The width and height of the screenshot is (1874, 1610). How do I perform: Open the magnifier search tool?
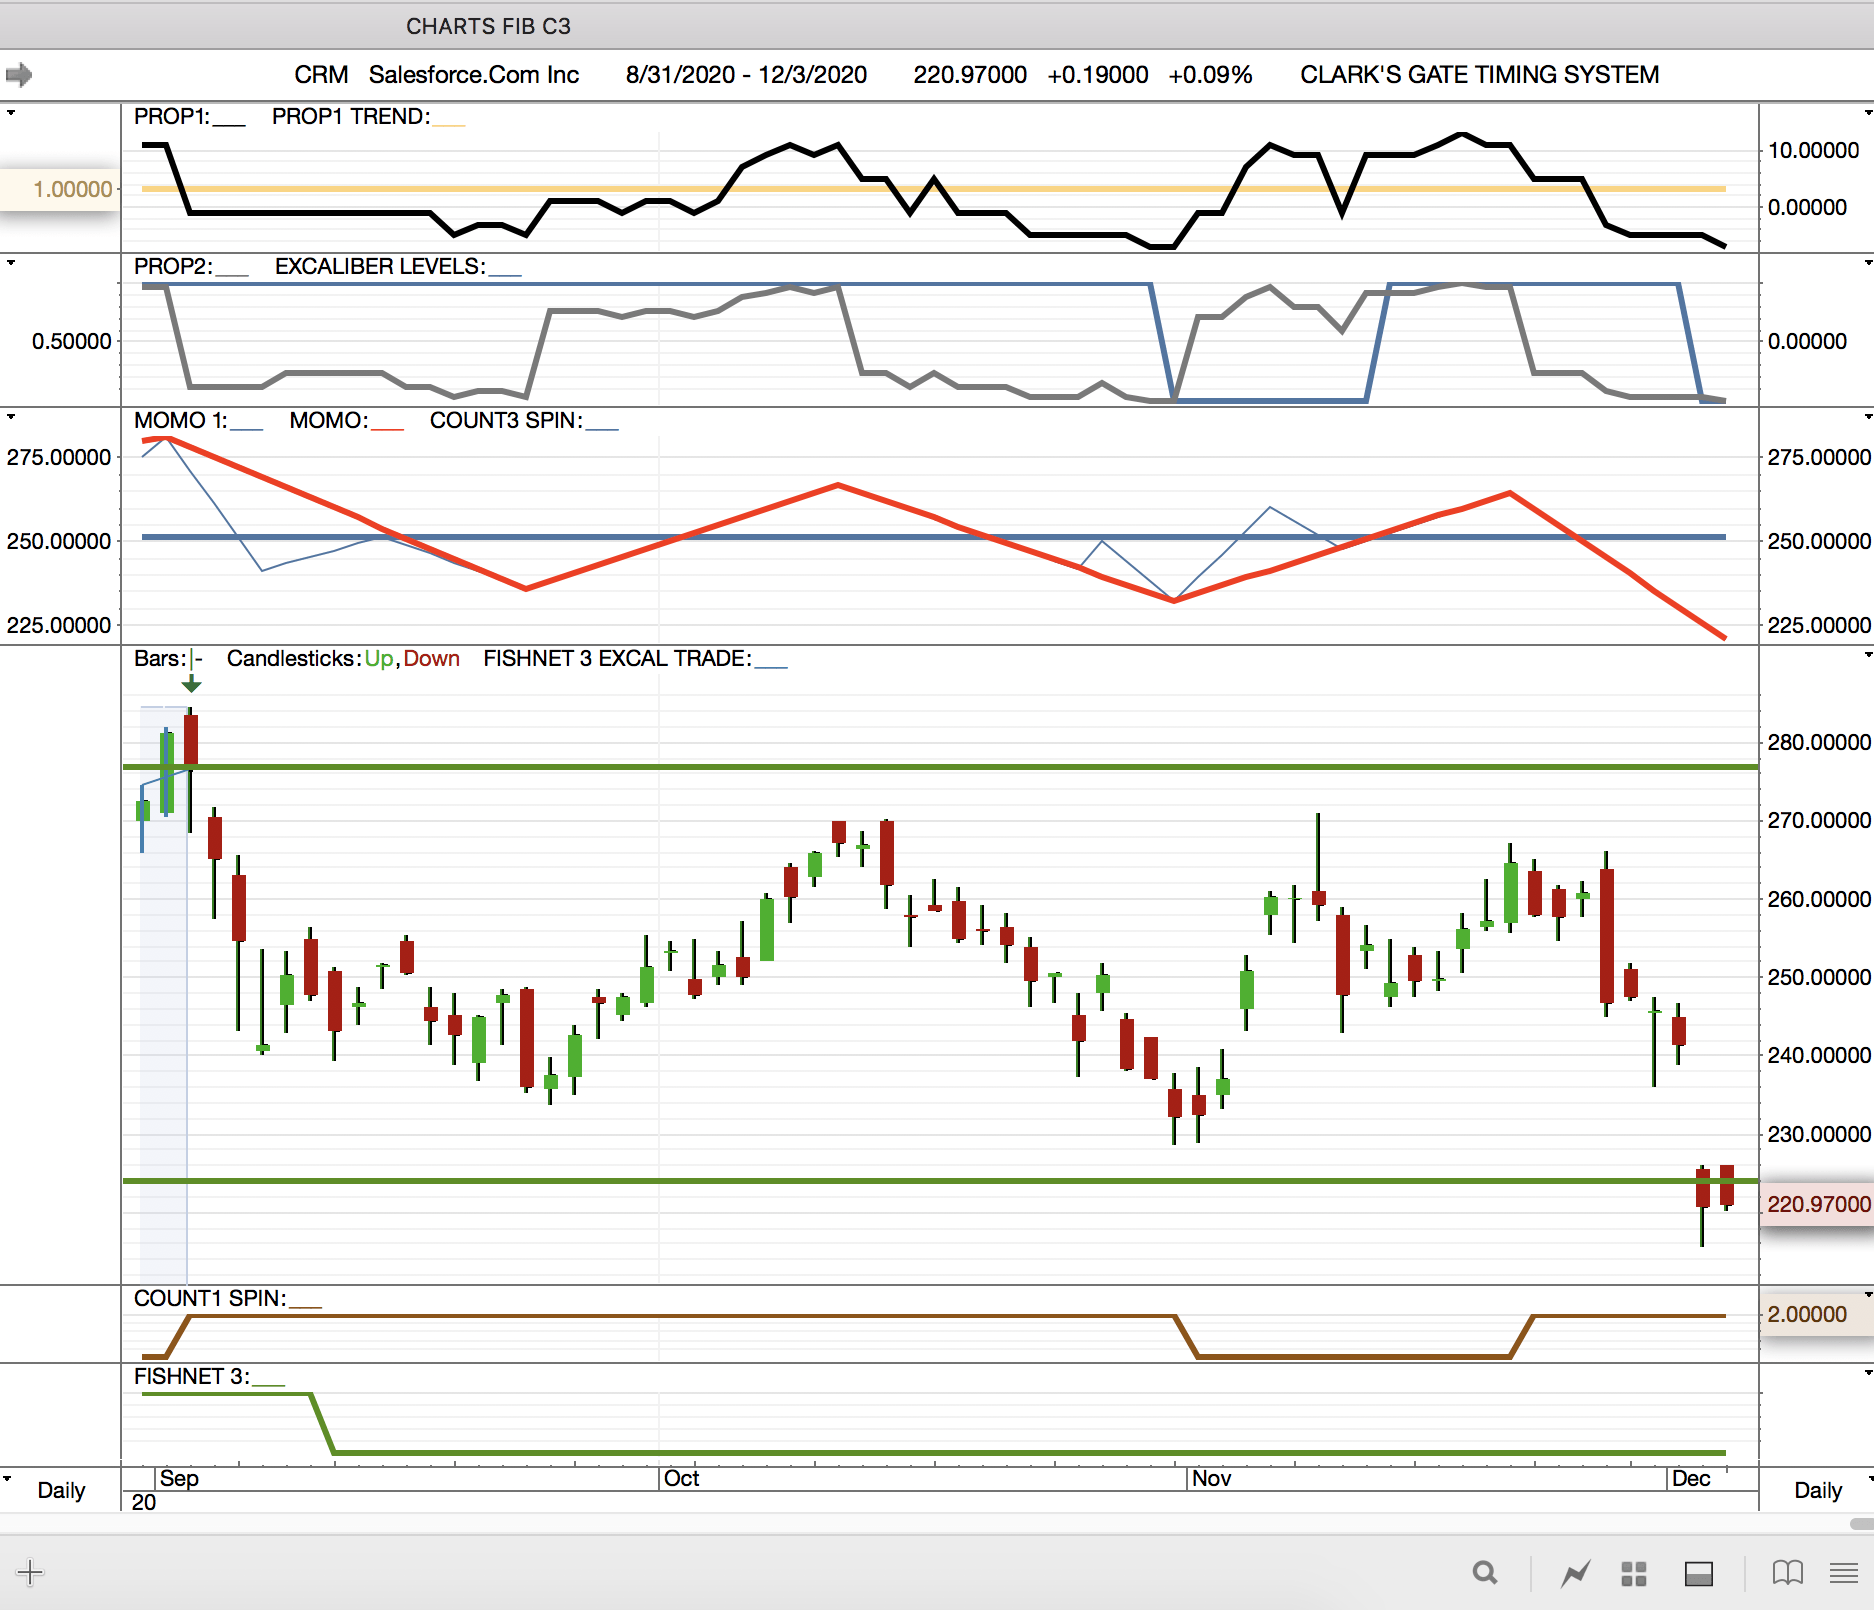coord(1485,1573)
